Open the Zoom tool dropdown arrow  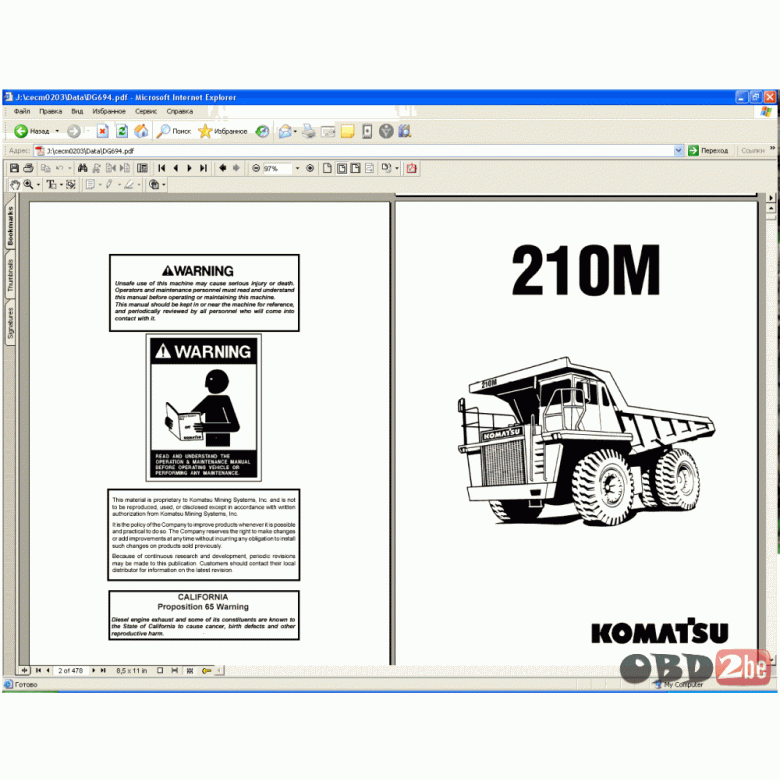38,185
